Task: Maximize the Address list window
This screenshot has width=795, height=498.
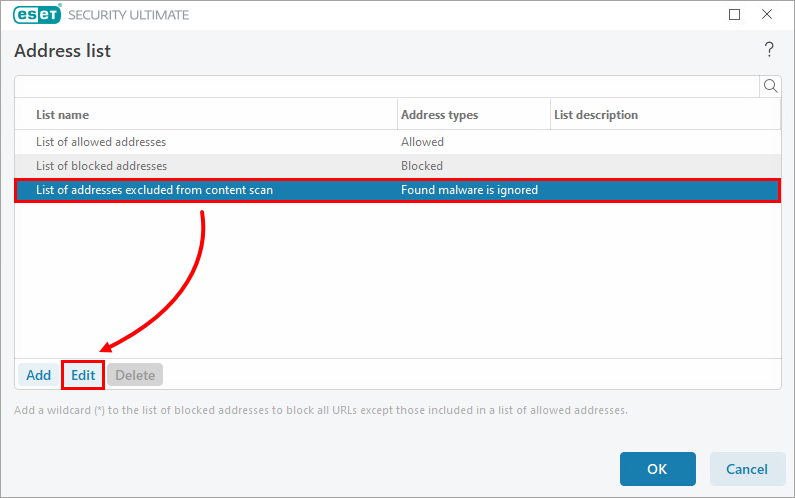Action: (x=734, y=15)
